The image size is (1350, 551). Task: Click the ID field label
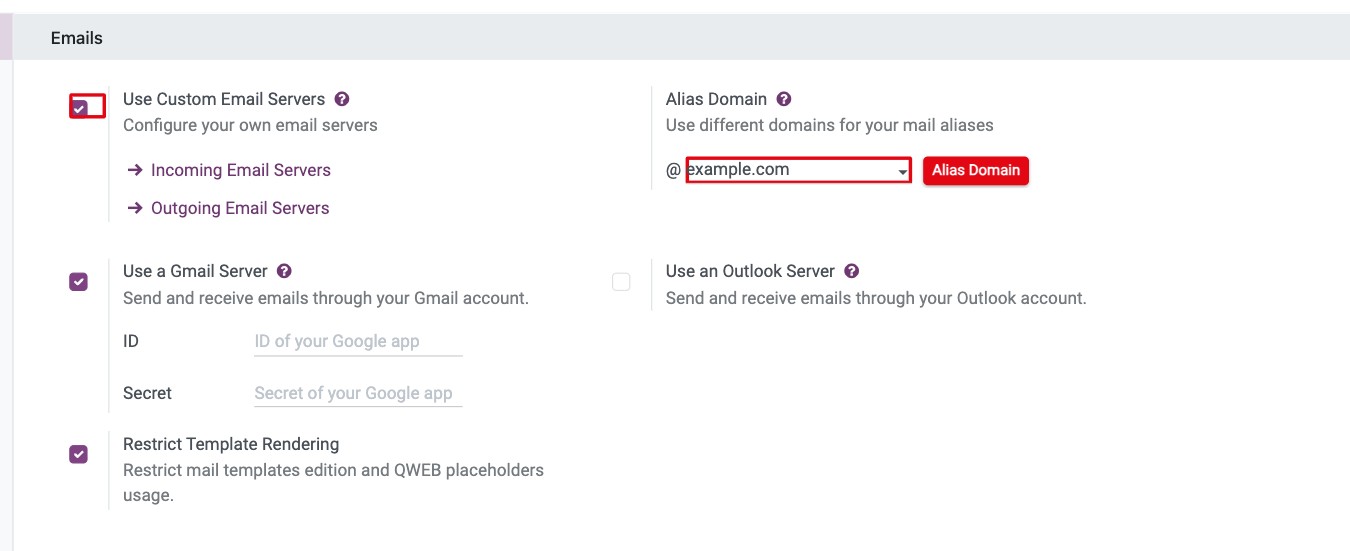(x=131, y=342)
